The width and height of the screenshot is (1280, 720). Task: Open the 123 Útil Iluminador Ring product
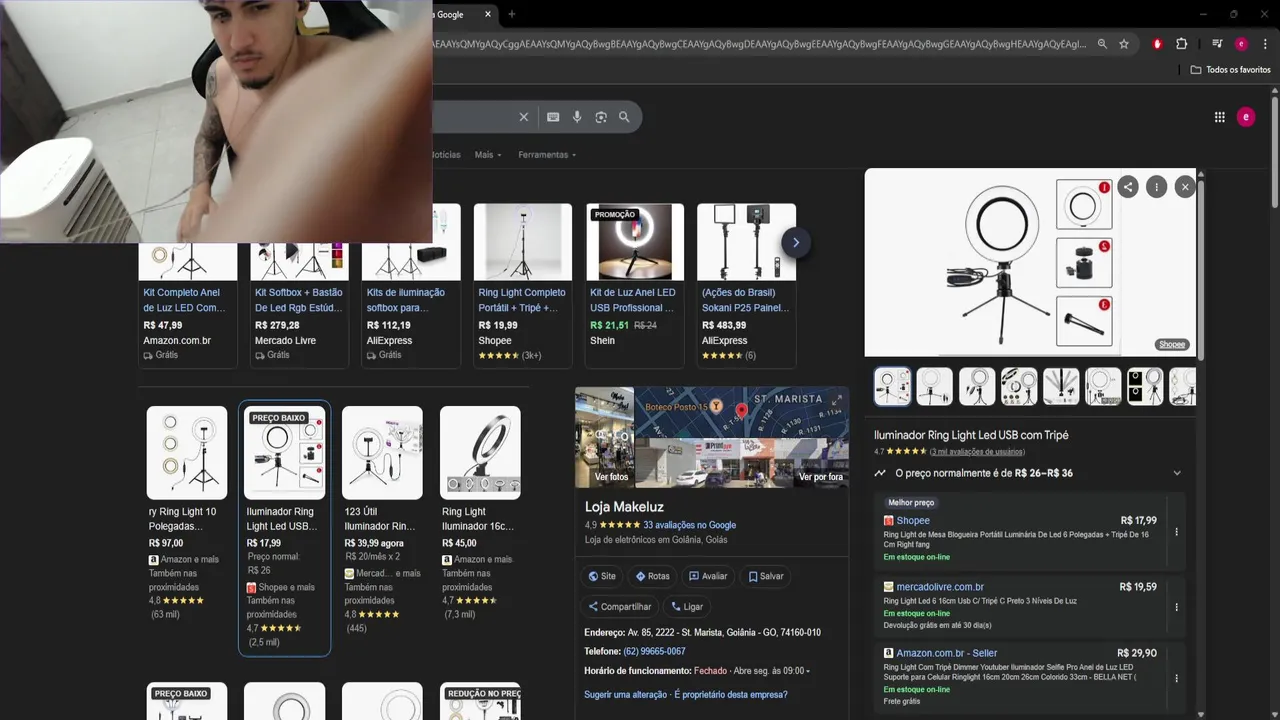tap(382, 520)
